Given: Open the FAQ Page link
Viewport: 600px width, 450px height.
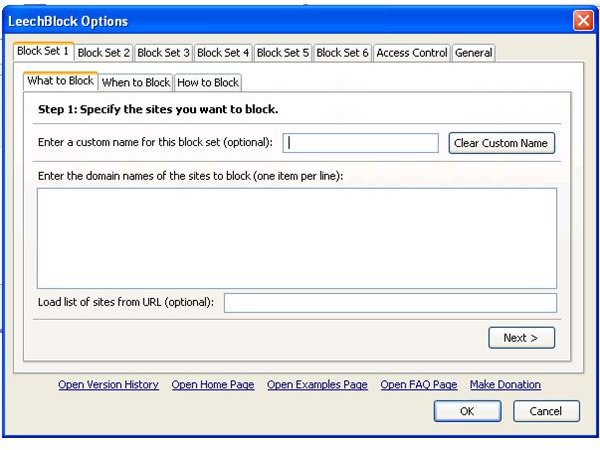Looking at the screenshot, I should (419, 385).
